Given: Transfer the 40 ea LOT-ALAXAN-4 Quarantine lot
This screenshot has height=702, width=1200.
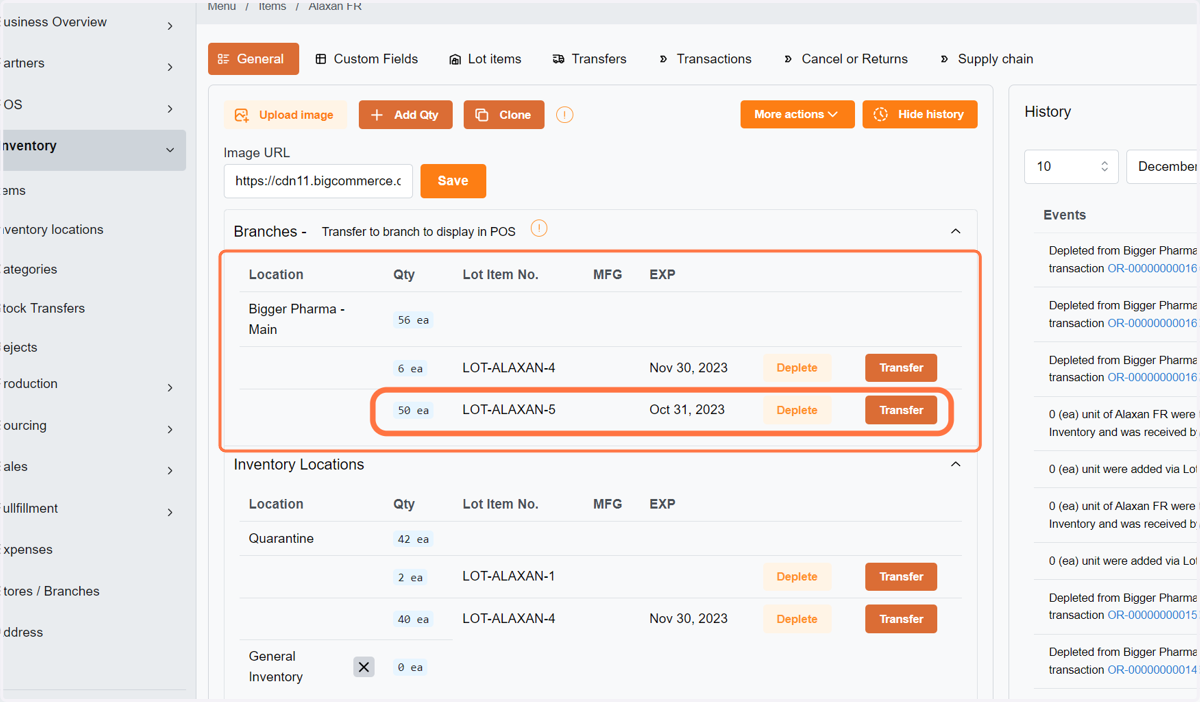Looking at the screenshot, I should 901,619.
